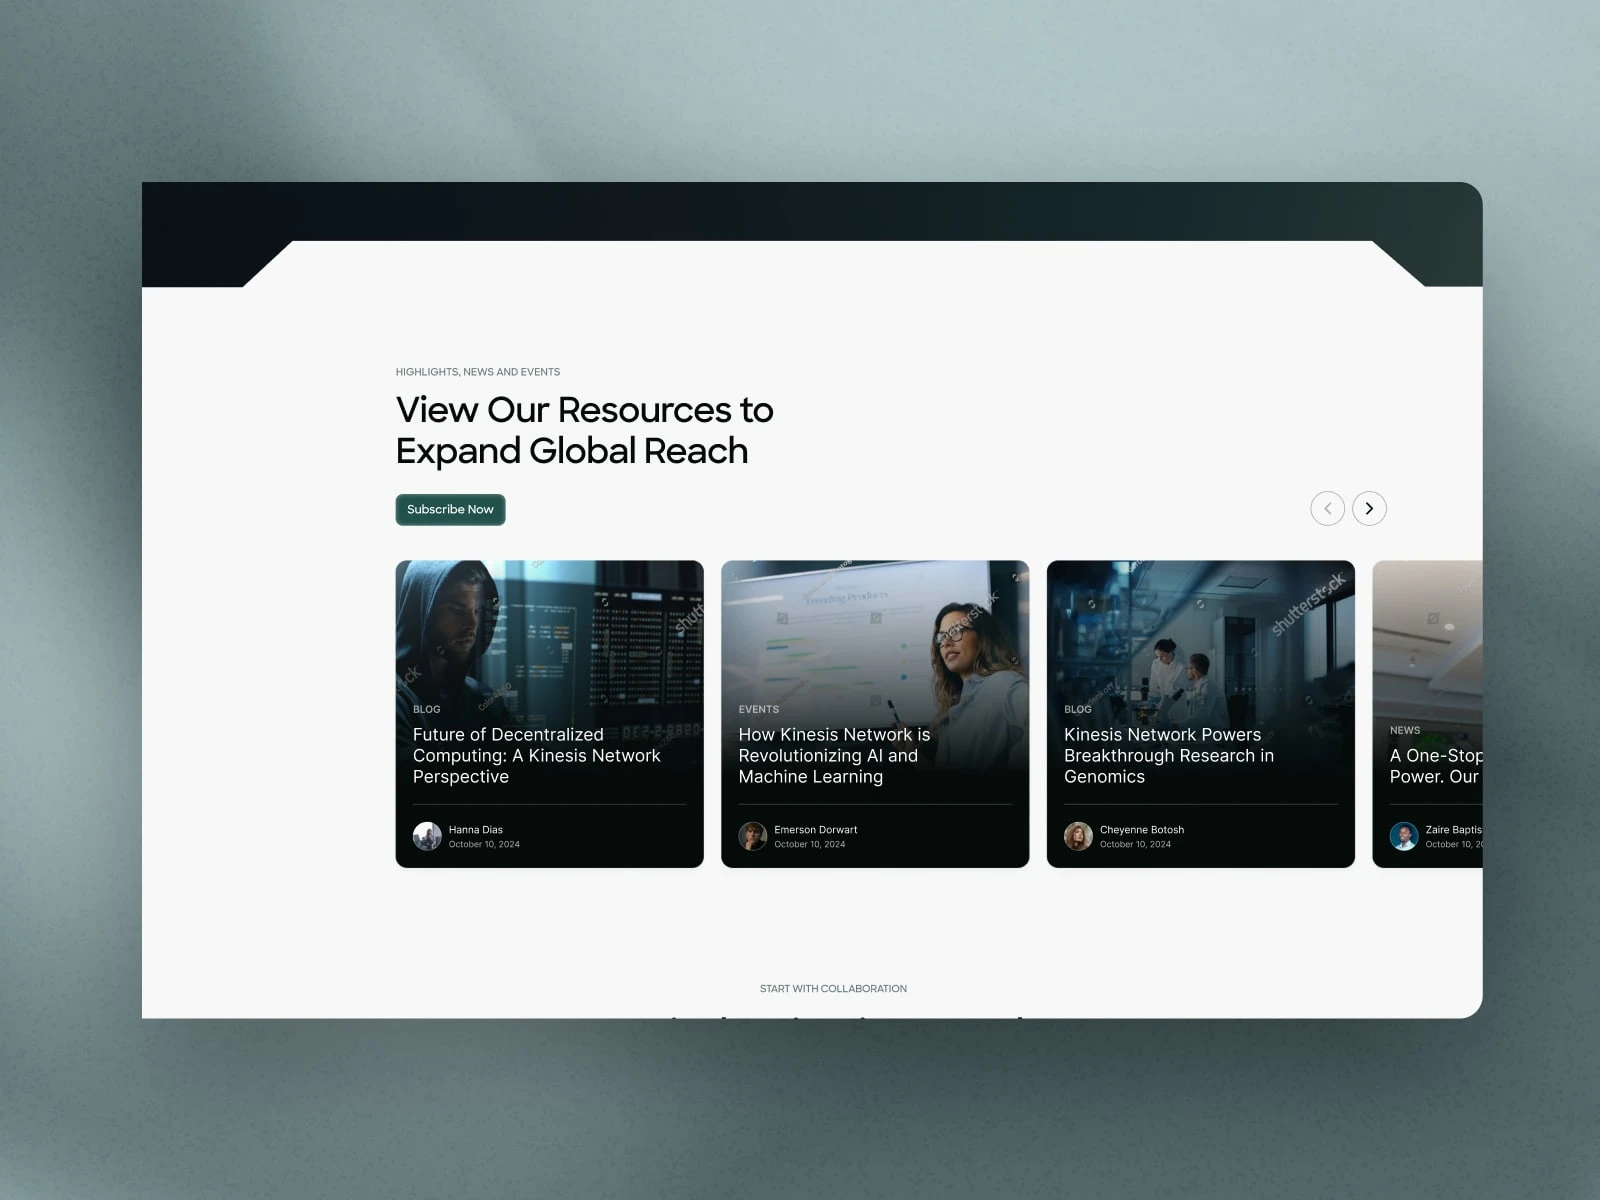This screenshot has height=1200, width=1600.
Task: Click Hanna Dias author name
Action: (x=475, y=829)
